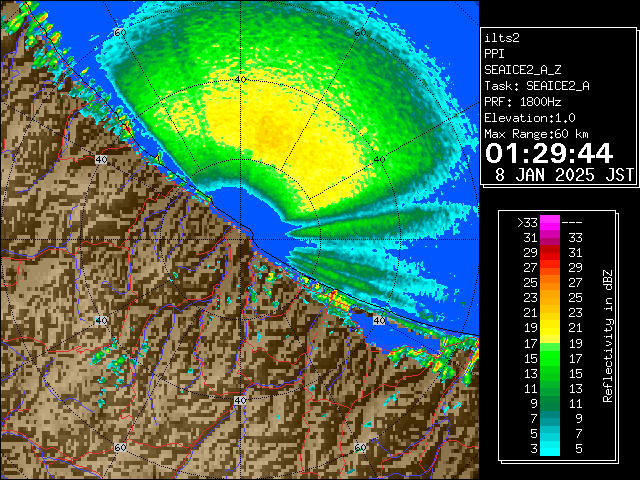The width and height of the screenshot is (640, 480).
Task: Select the "8 JAN 2025 JST" date
Action: (564, 175)
